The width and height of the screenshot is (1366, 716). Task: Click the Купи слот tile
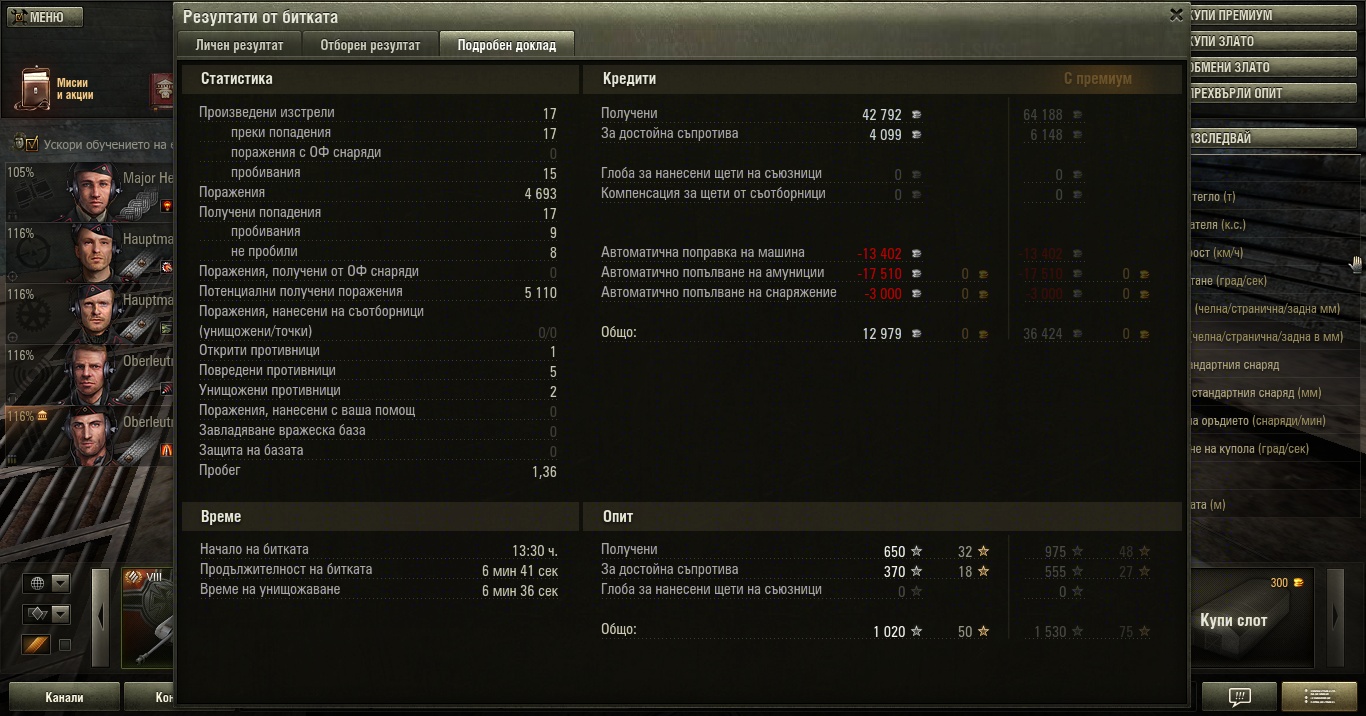pos(1248,617)
